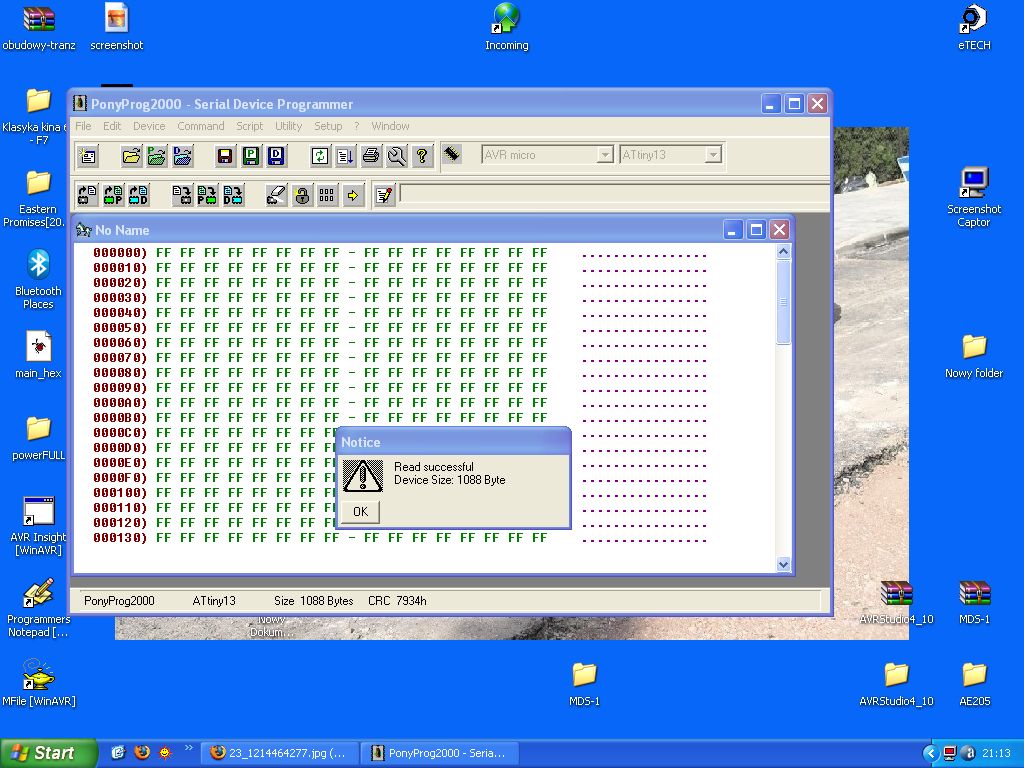The width and height of the screenshot is (1024, 768).
Task: Click the Print toolbar icon
Action: [x=371, y=155]
